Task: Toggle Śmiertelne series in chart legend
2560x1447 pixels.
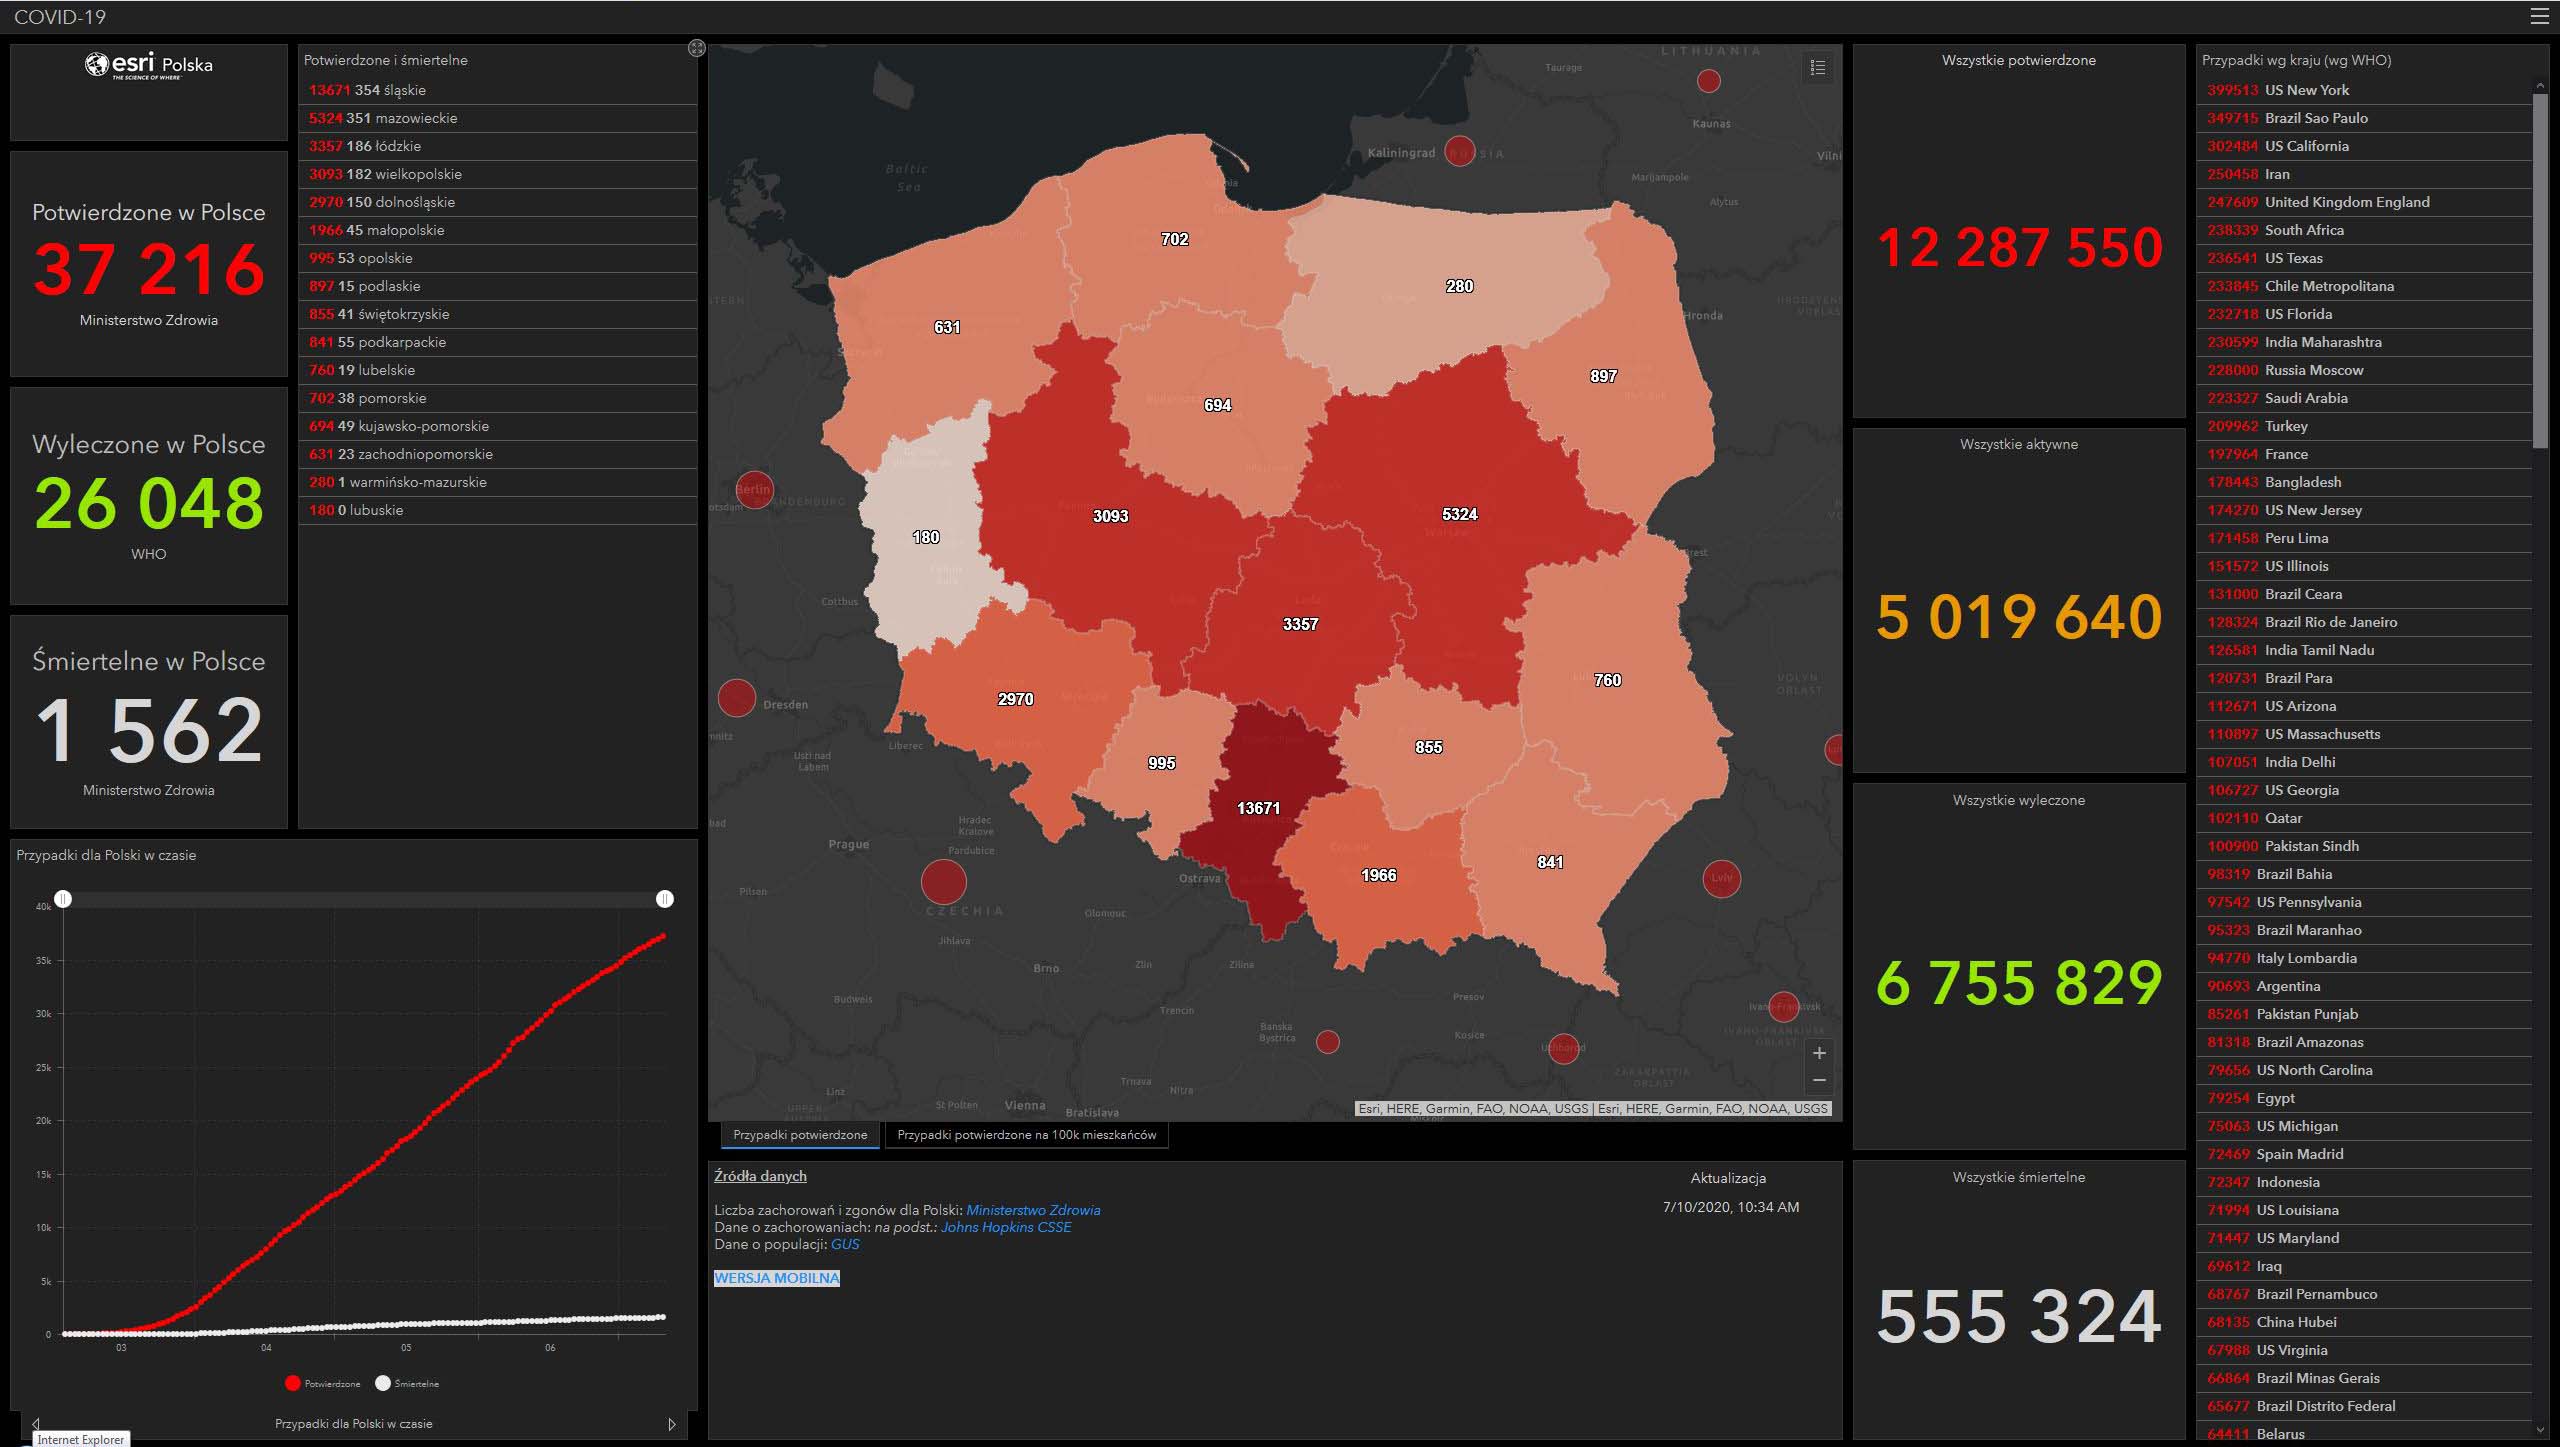Action: (407, 1384)
